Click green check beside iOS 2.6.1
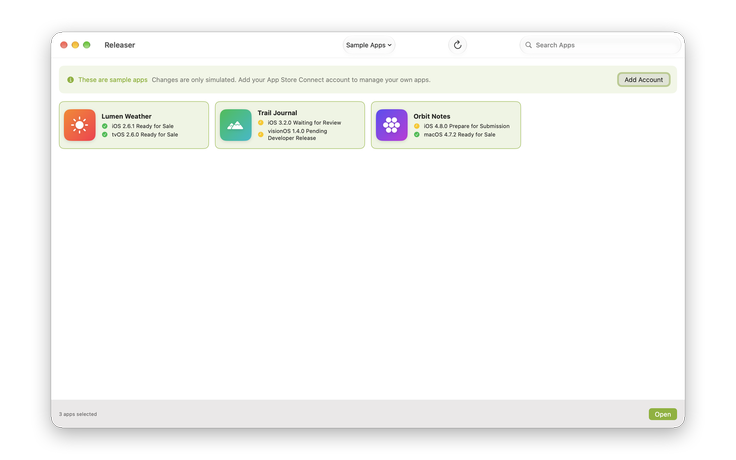This screenshot has height=460, width=736. pos(105,126)
